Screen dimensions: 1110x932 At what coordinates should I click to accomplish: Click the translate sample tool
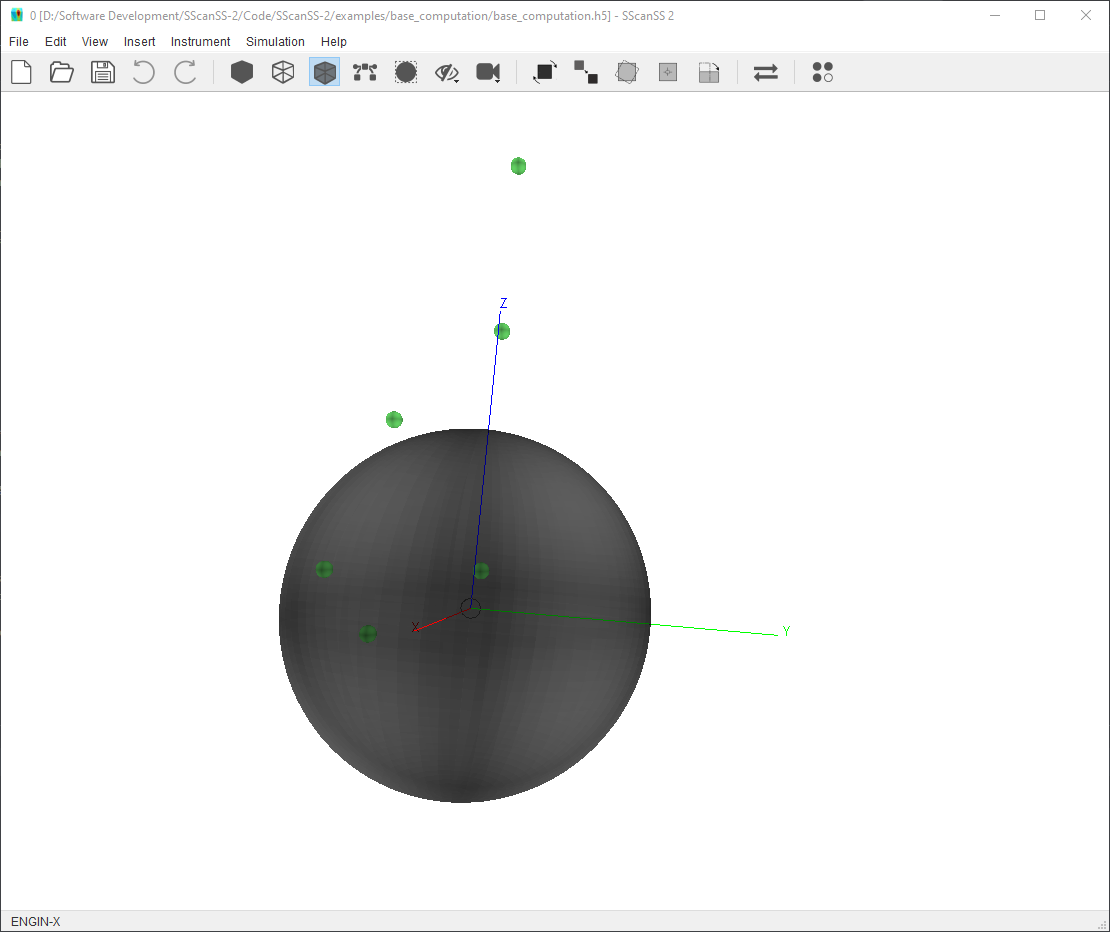pyautogui.click(x=586, y=72)
